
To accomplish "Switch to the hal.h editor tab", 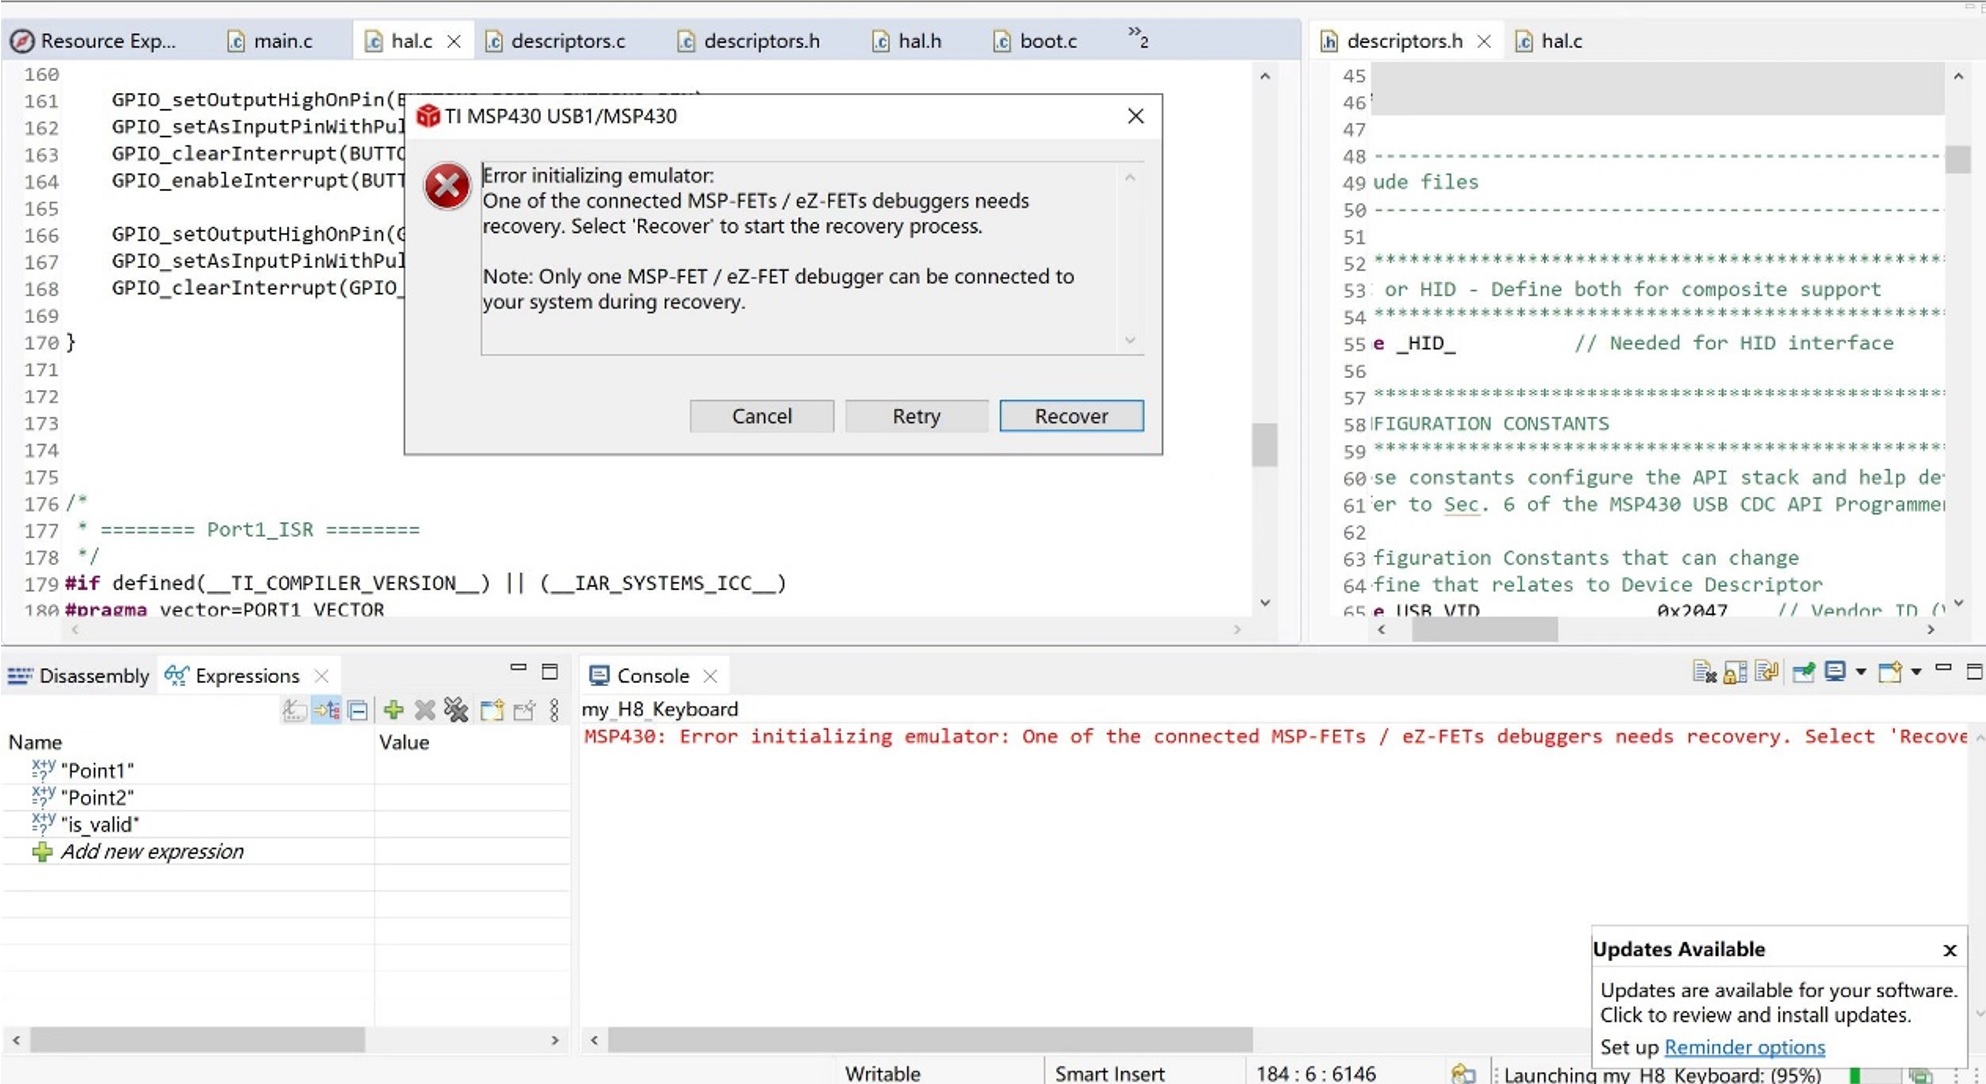I will coord(907,41).
